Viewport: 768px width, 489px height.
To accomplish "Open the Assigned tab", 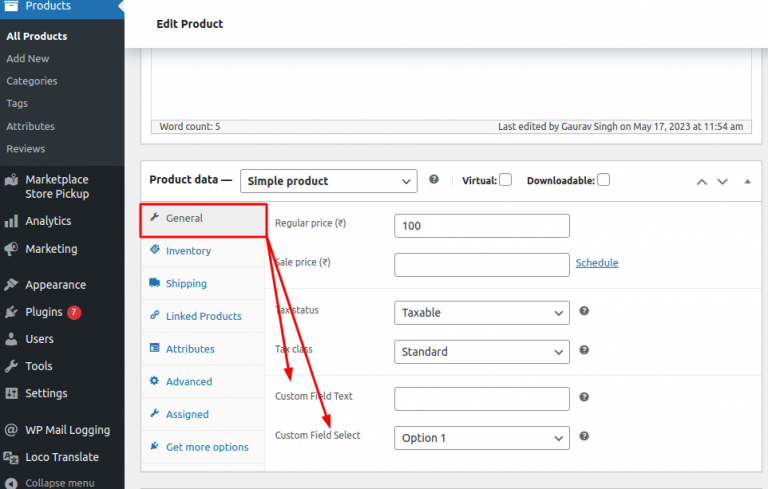I will pyautogui.click(x=203, y=415).
